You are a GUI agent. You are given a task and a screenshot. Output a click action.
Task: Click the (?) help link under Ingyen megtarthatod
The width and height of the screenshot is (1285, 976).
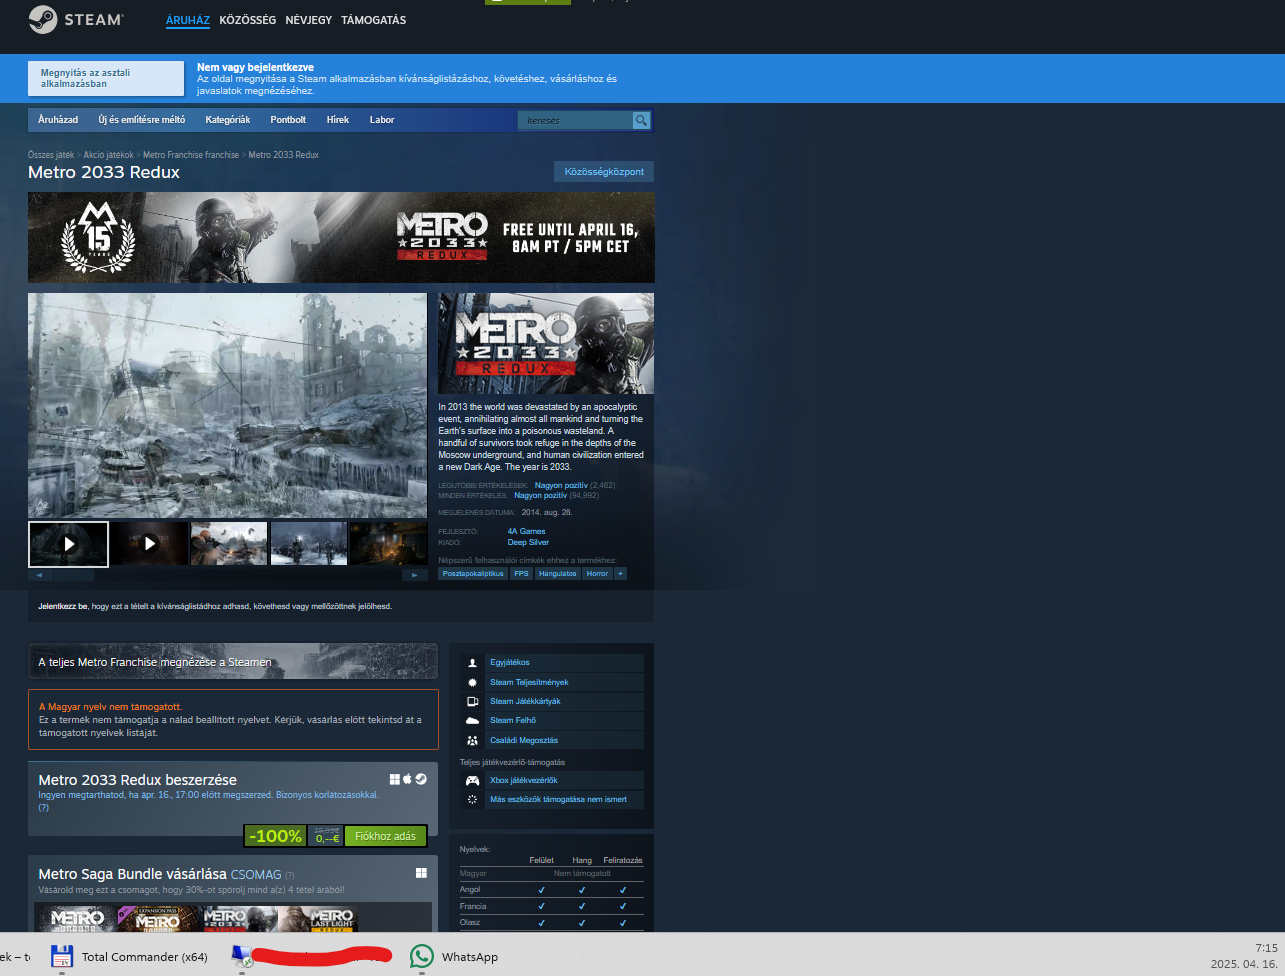click(43, 807)
